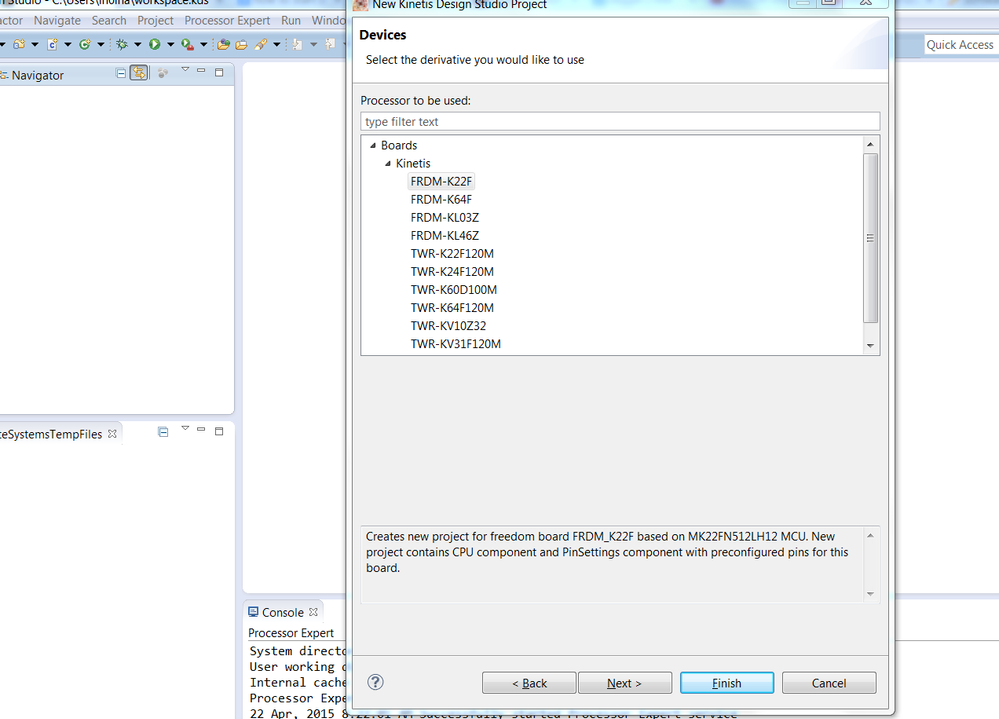999x719 pixels.
Task: Select the FRDM-K22F board
Action: click(442, 182)
